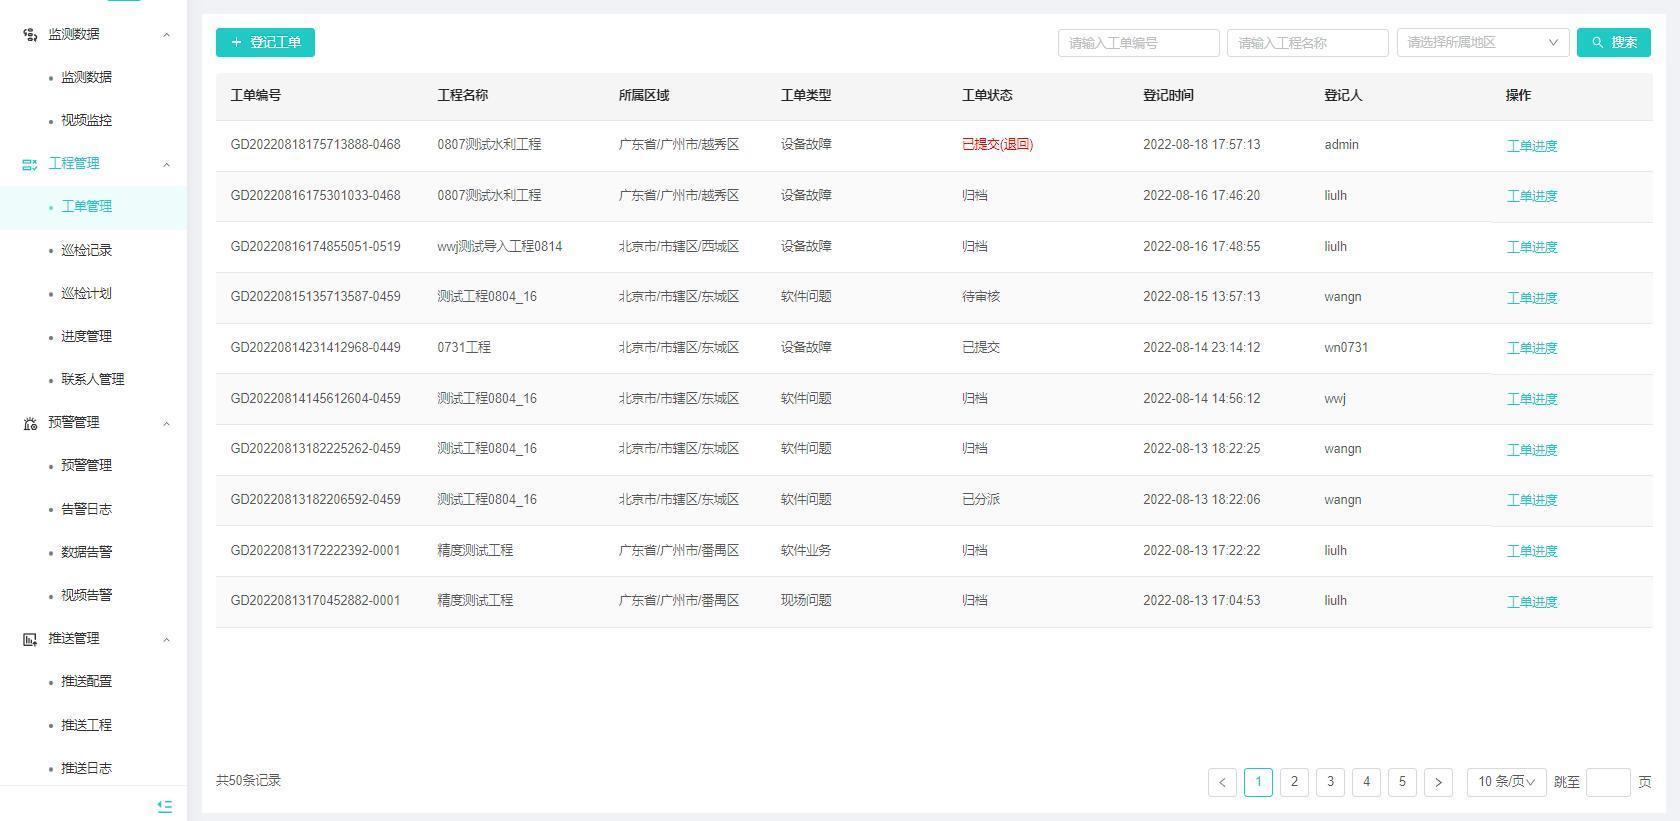Click the 推送管理 section icon in sidebar

pos(30,639)
